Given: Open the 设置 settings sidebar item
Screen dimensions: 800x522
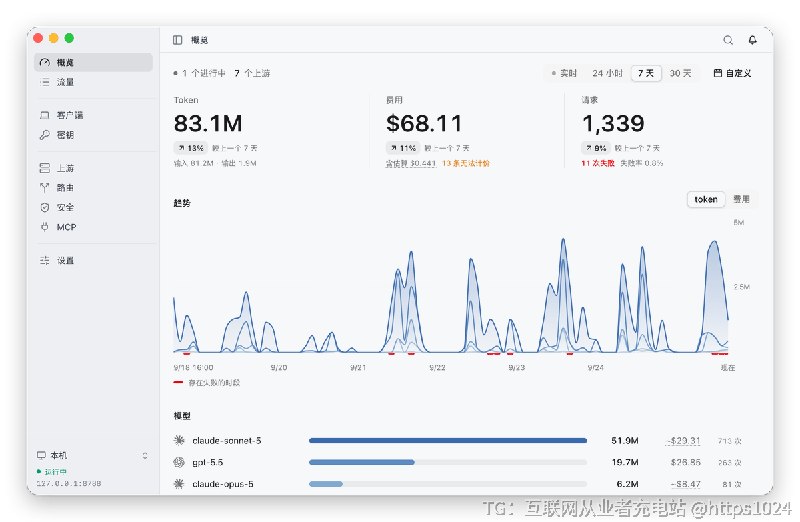Looking at the screenshot, I should point(93,260).
